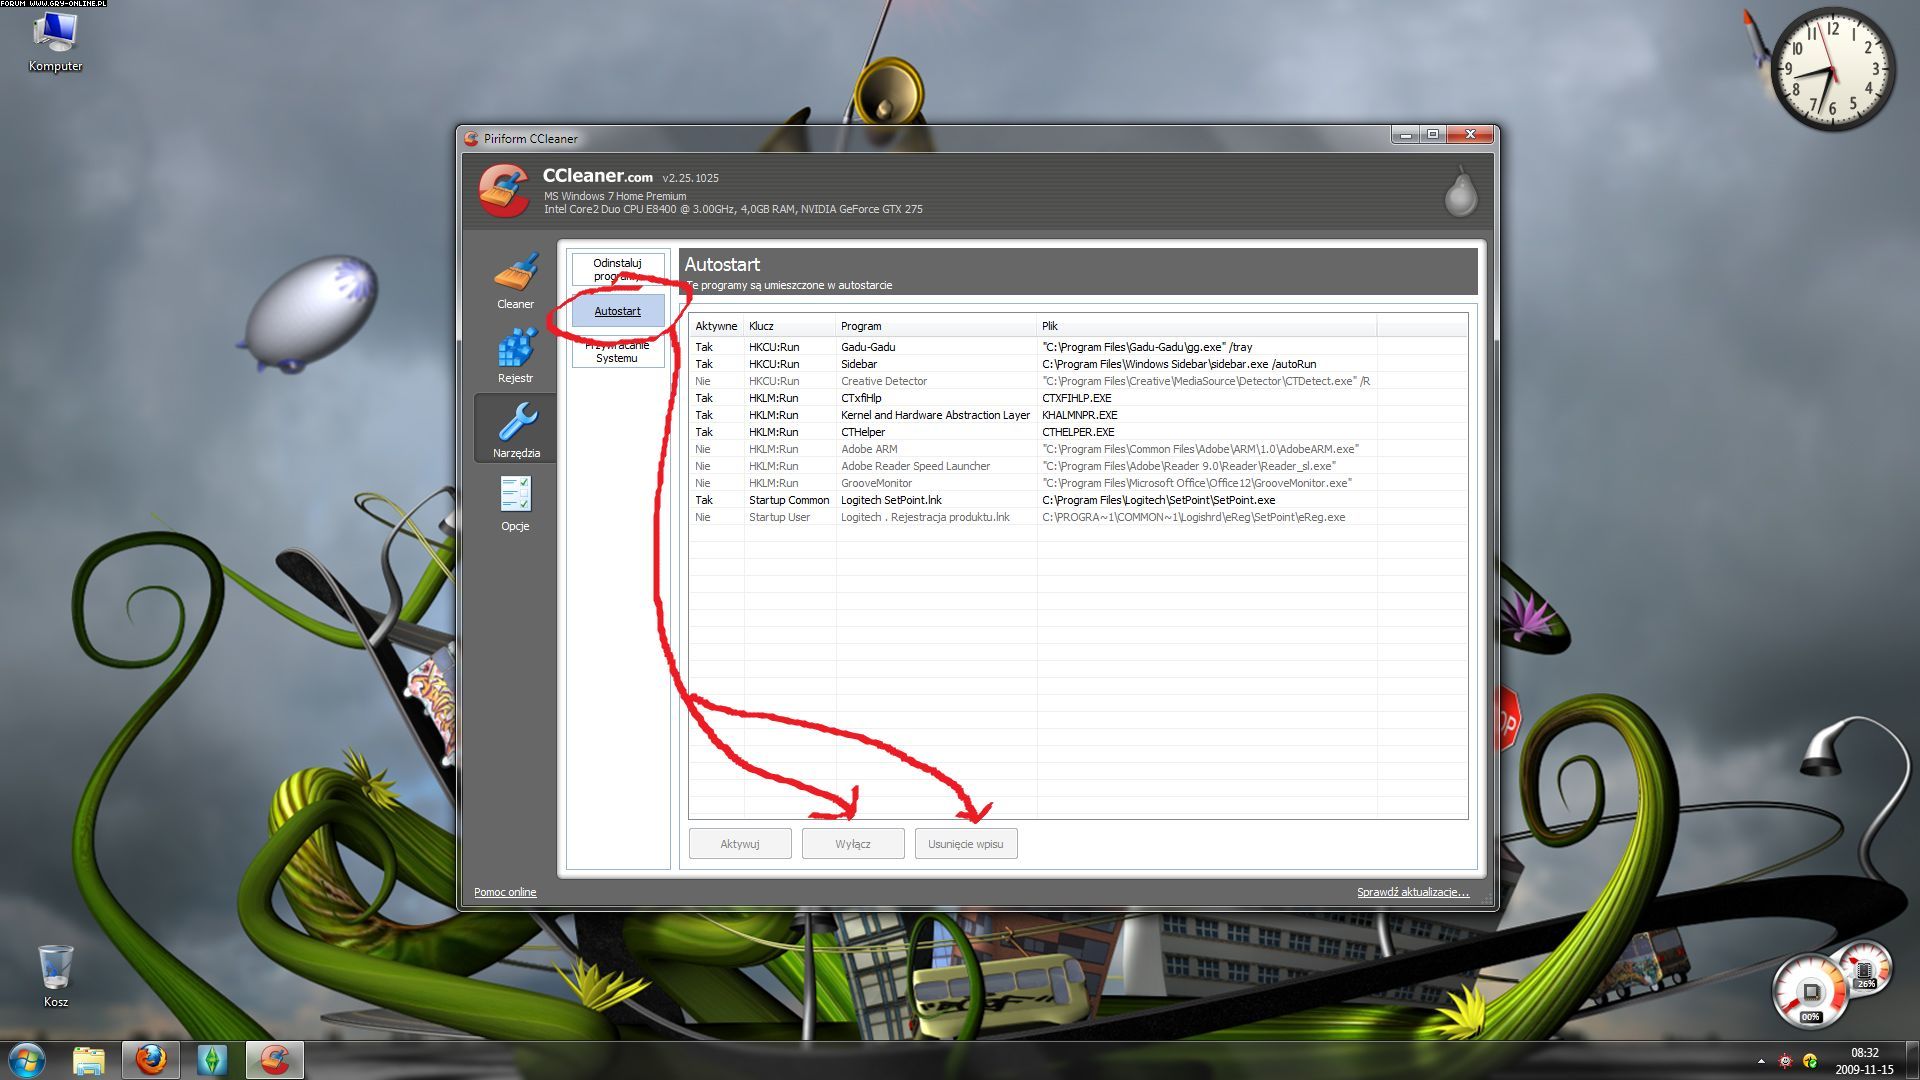
Task: Click the desktop clock gadget
Action: pyautogui.click(x=1832, y=69)
